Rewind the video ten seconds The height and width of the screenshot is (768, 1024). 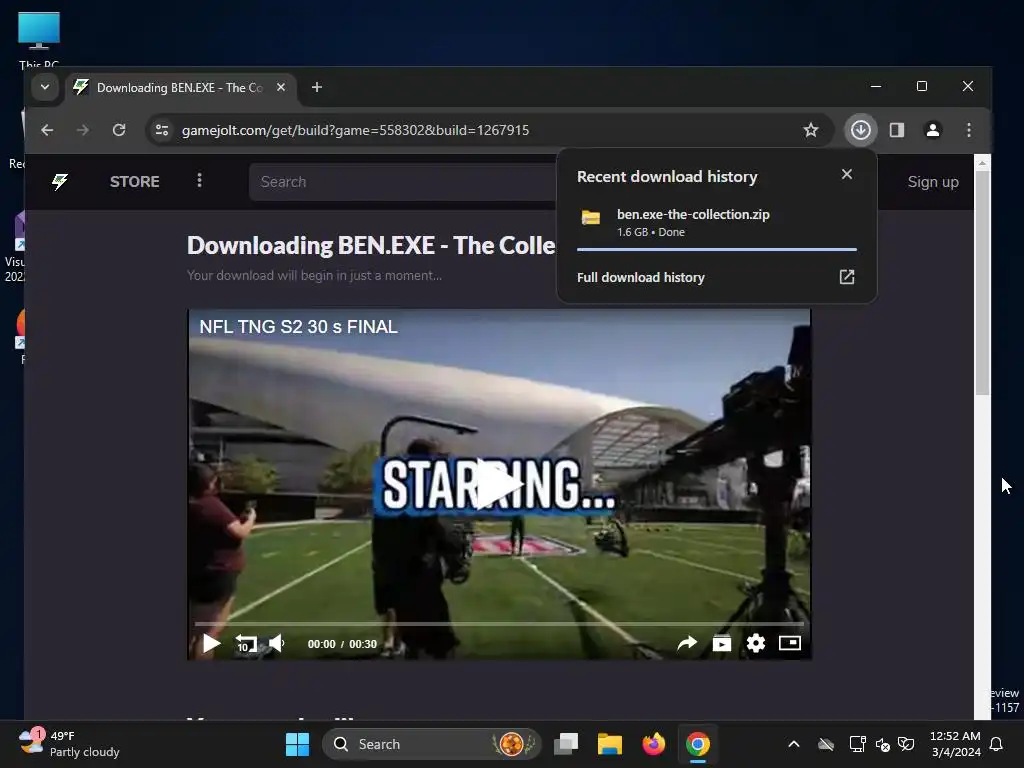246,644
